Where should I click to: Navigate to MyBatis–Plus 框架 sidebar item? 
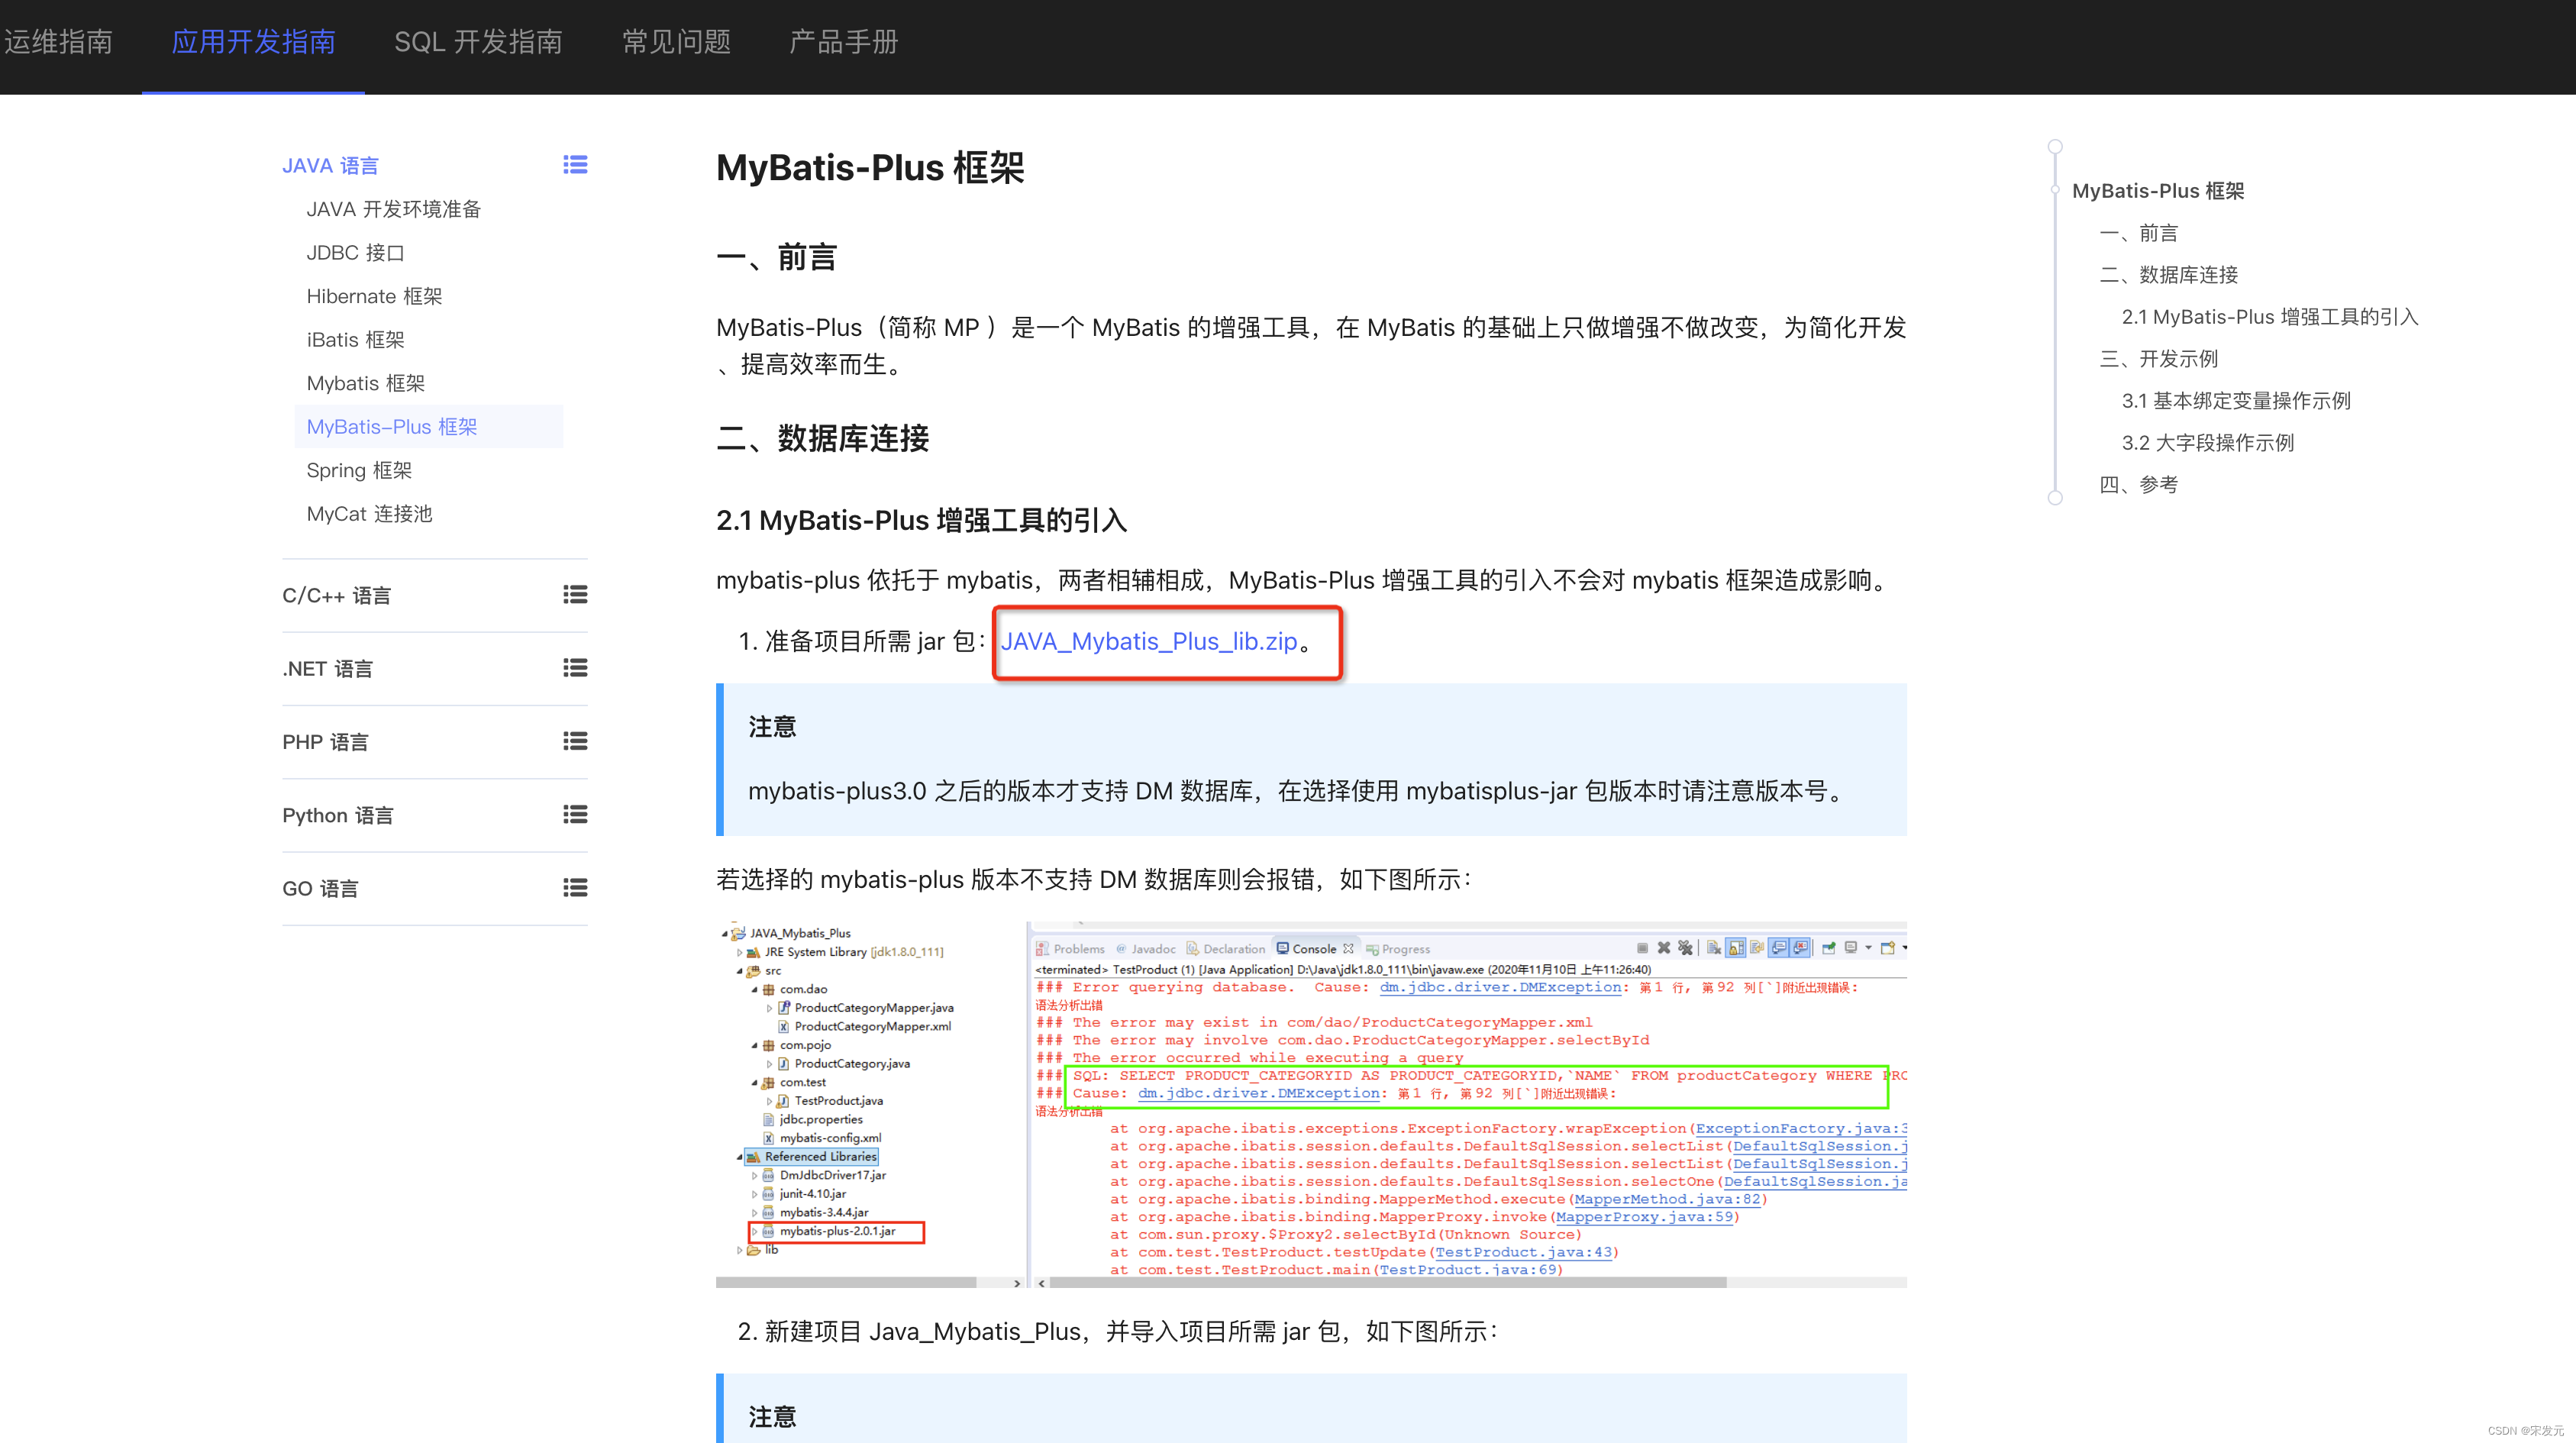[391, 426]
